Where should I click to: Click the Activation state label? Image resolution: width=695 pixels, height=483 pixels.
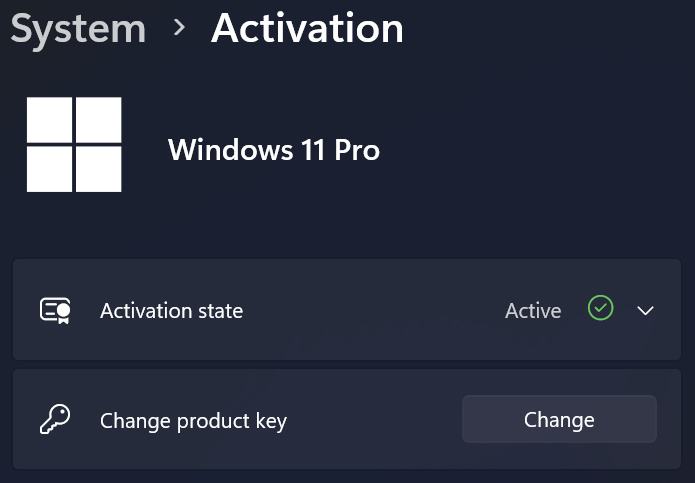(171, 311)
